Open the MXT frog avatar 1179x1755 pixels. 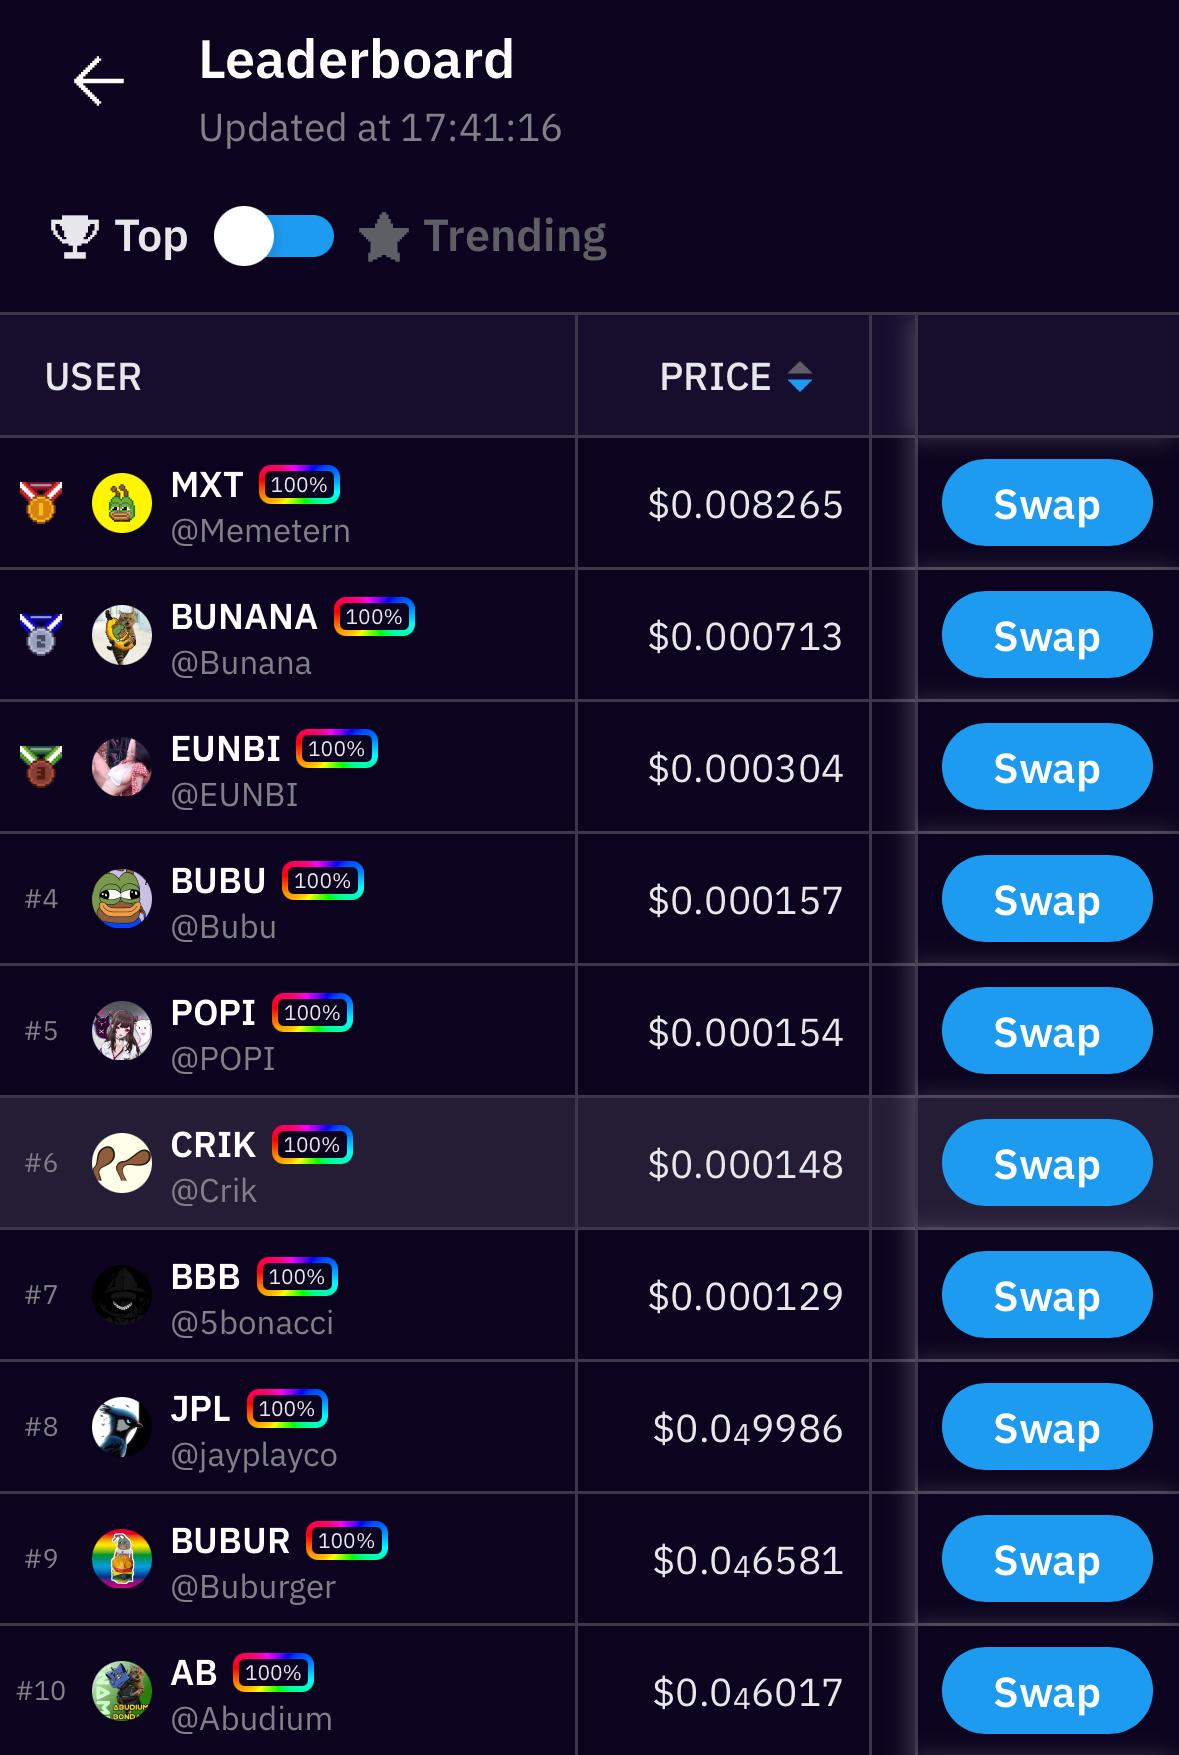pyautogui.click(x=122, y=503)
